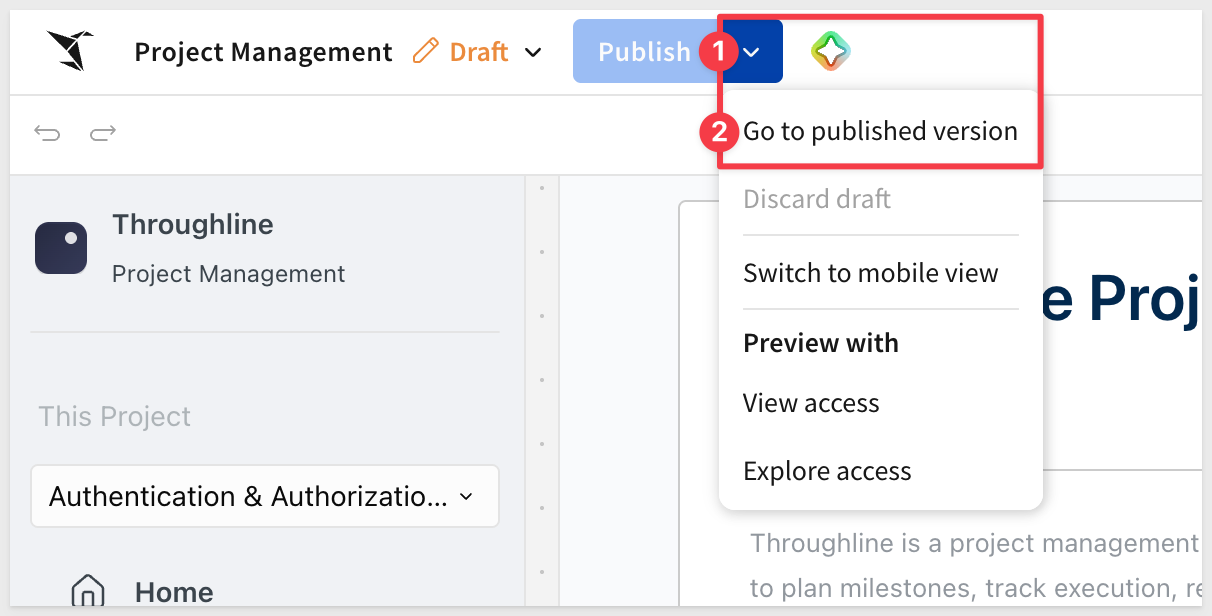Click the Preview with header text
The image size is (1212, 616).
821,343
